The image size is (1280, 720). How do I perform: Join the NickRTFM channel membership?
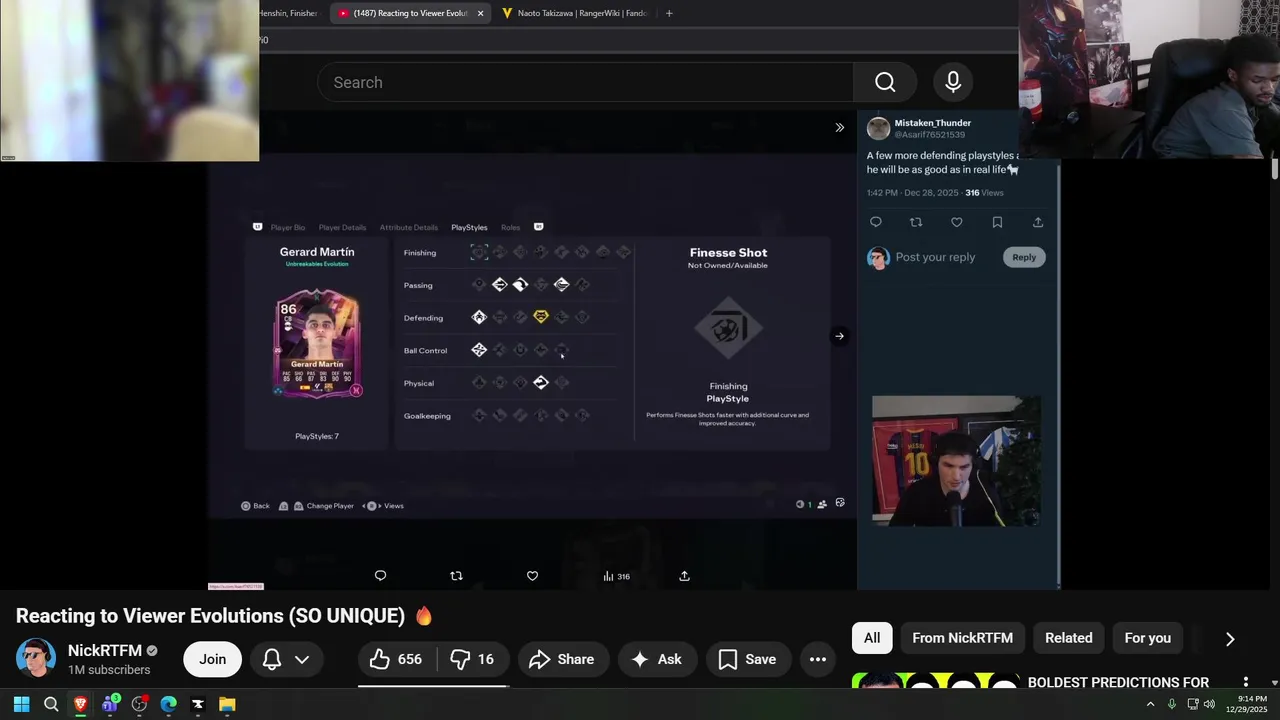tap(212, 659)
